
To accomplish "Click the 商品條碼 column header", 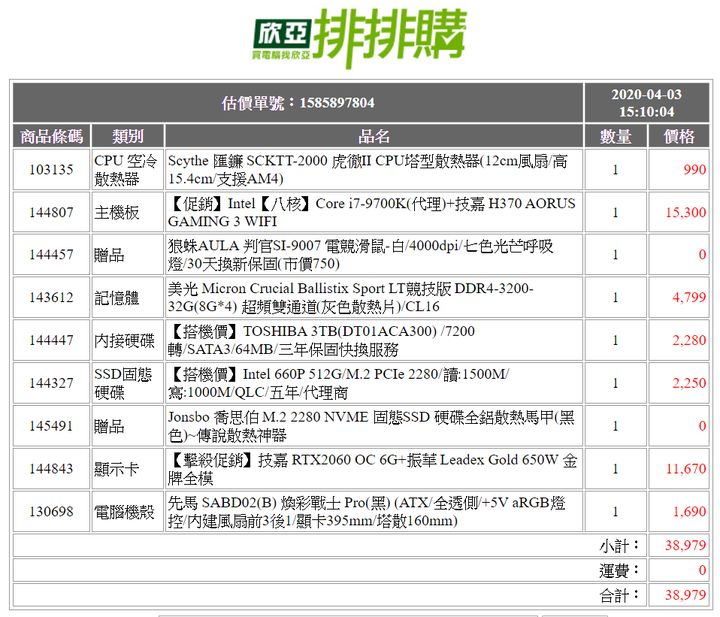I will (51, 136).
